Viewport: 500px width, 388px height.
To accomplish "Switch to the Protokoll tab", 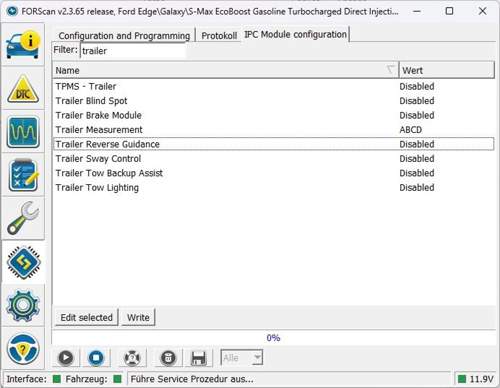I will coord(219,35).
